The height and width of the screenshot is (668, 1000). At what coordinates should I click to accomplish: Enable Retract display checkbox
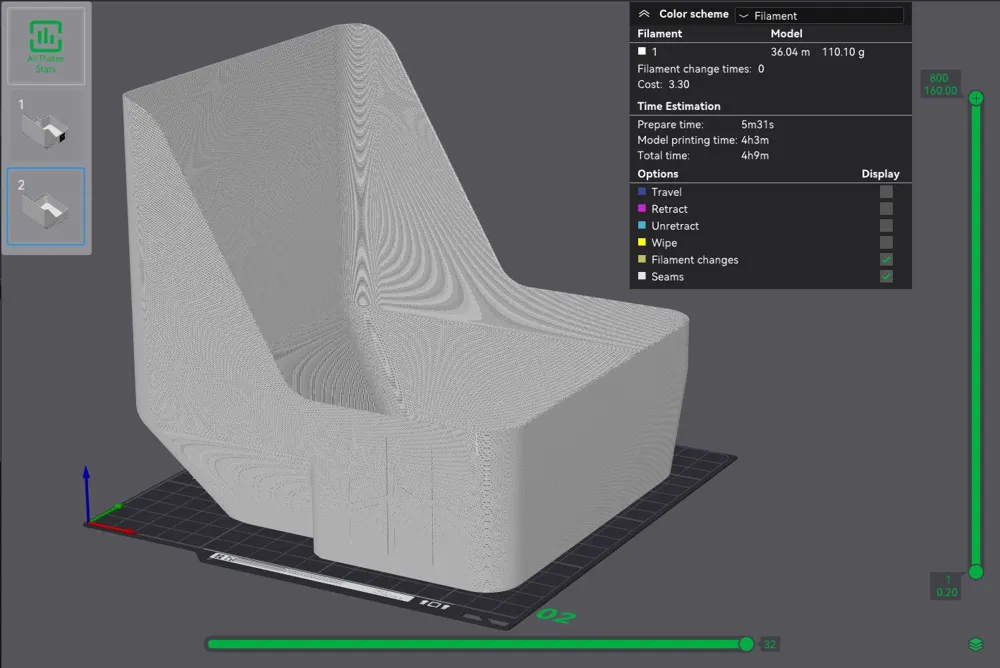point(886,209)
